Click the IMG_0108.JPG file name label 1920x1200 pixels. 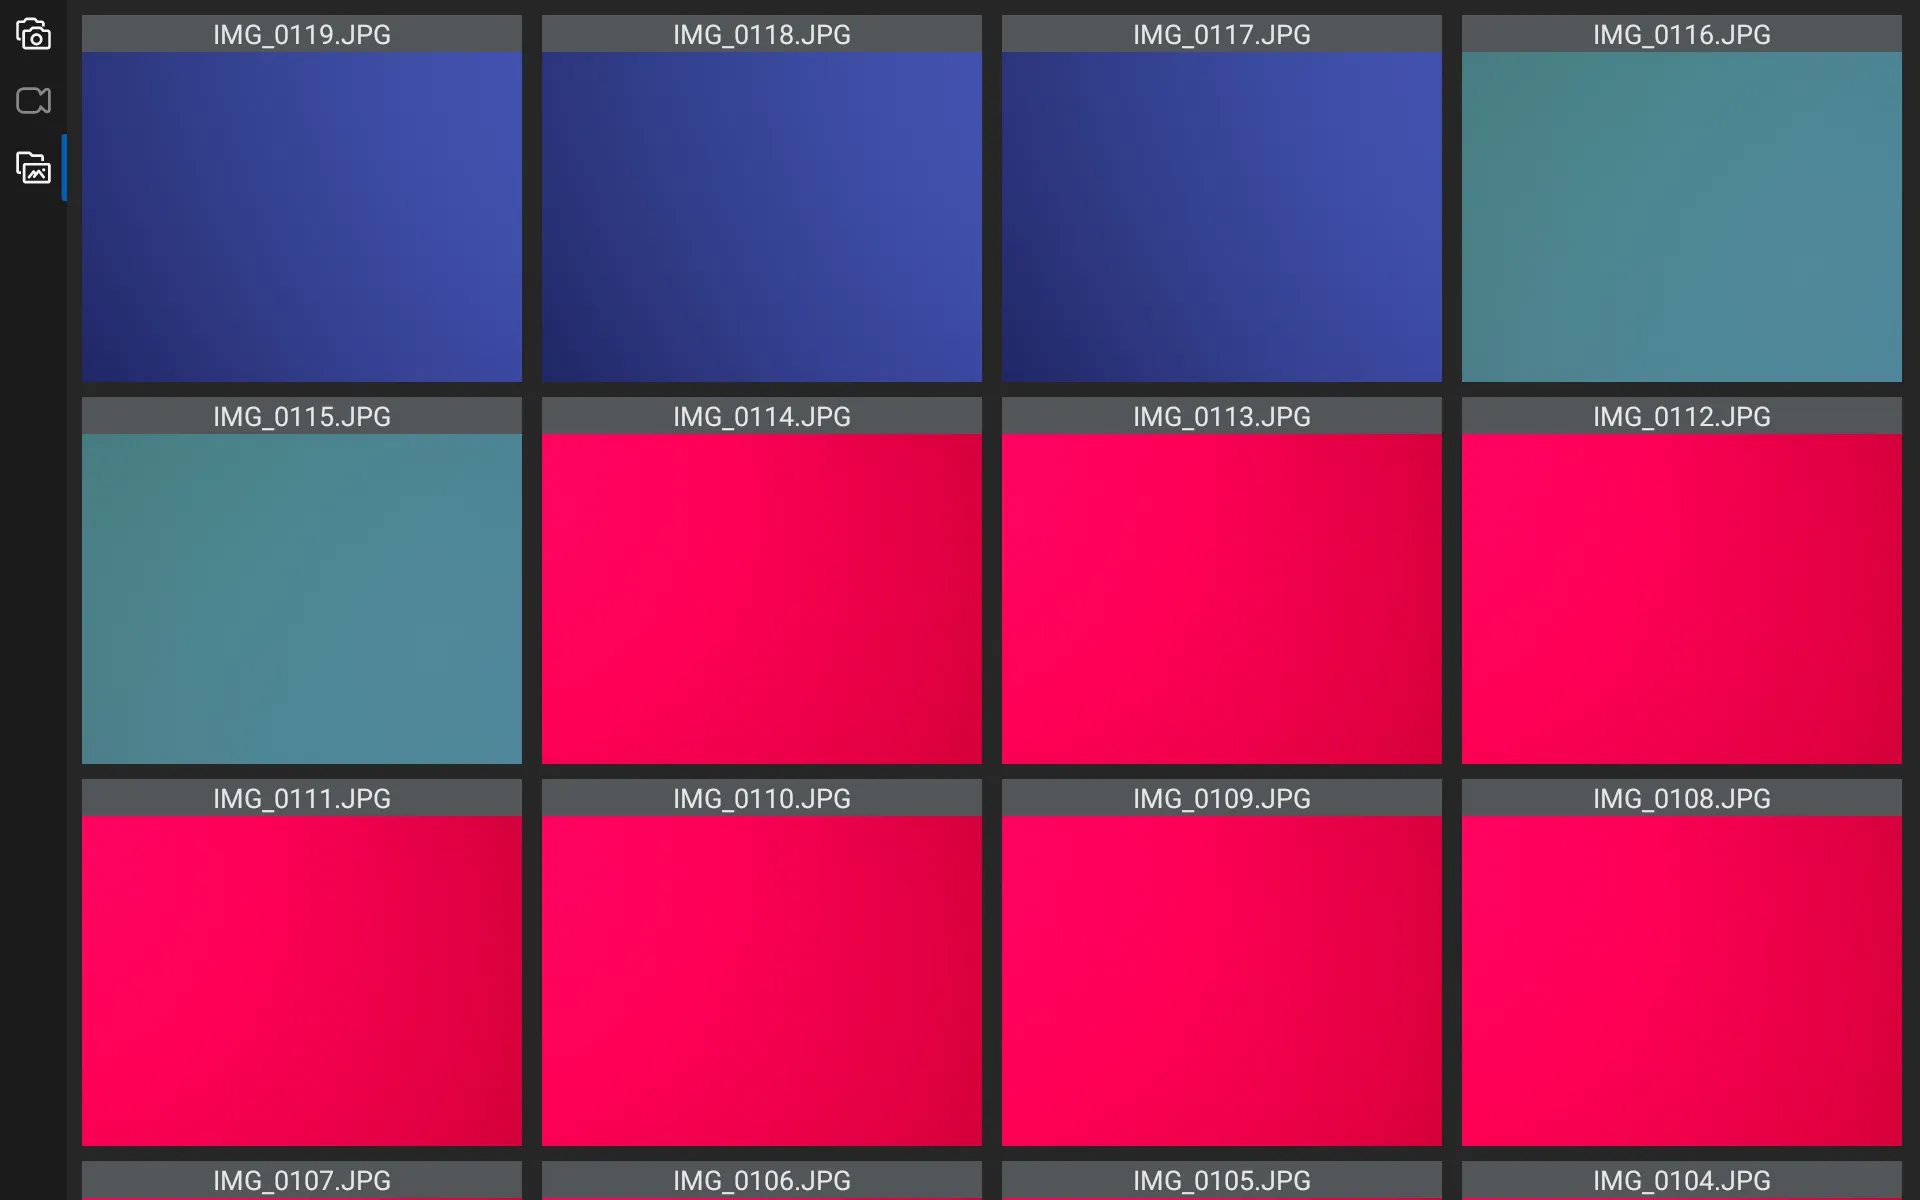[x=1682, y=798]
